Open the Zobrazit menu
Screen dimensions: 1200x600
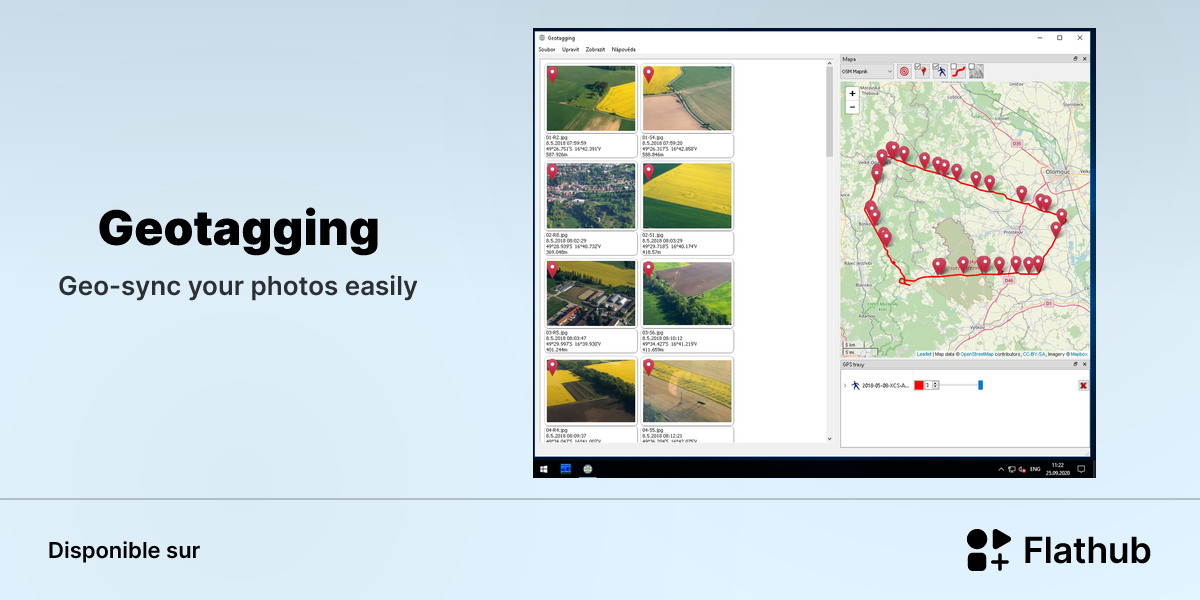(x=595, y=49)
